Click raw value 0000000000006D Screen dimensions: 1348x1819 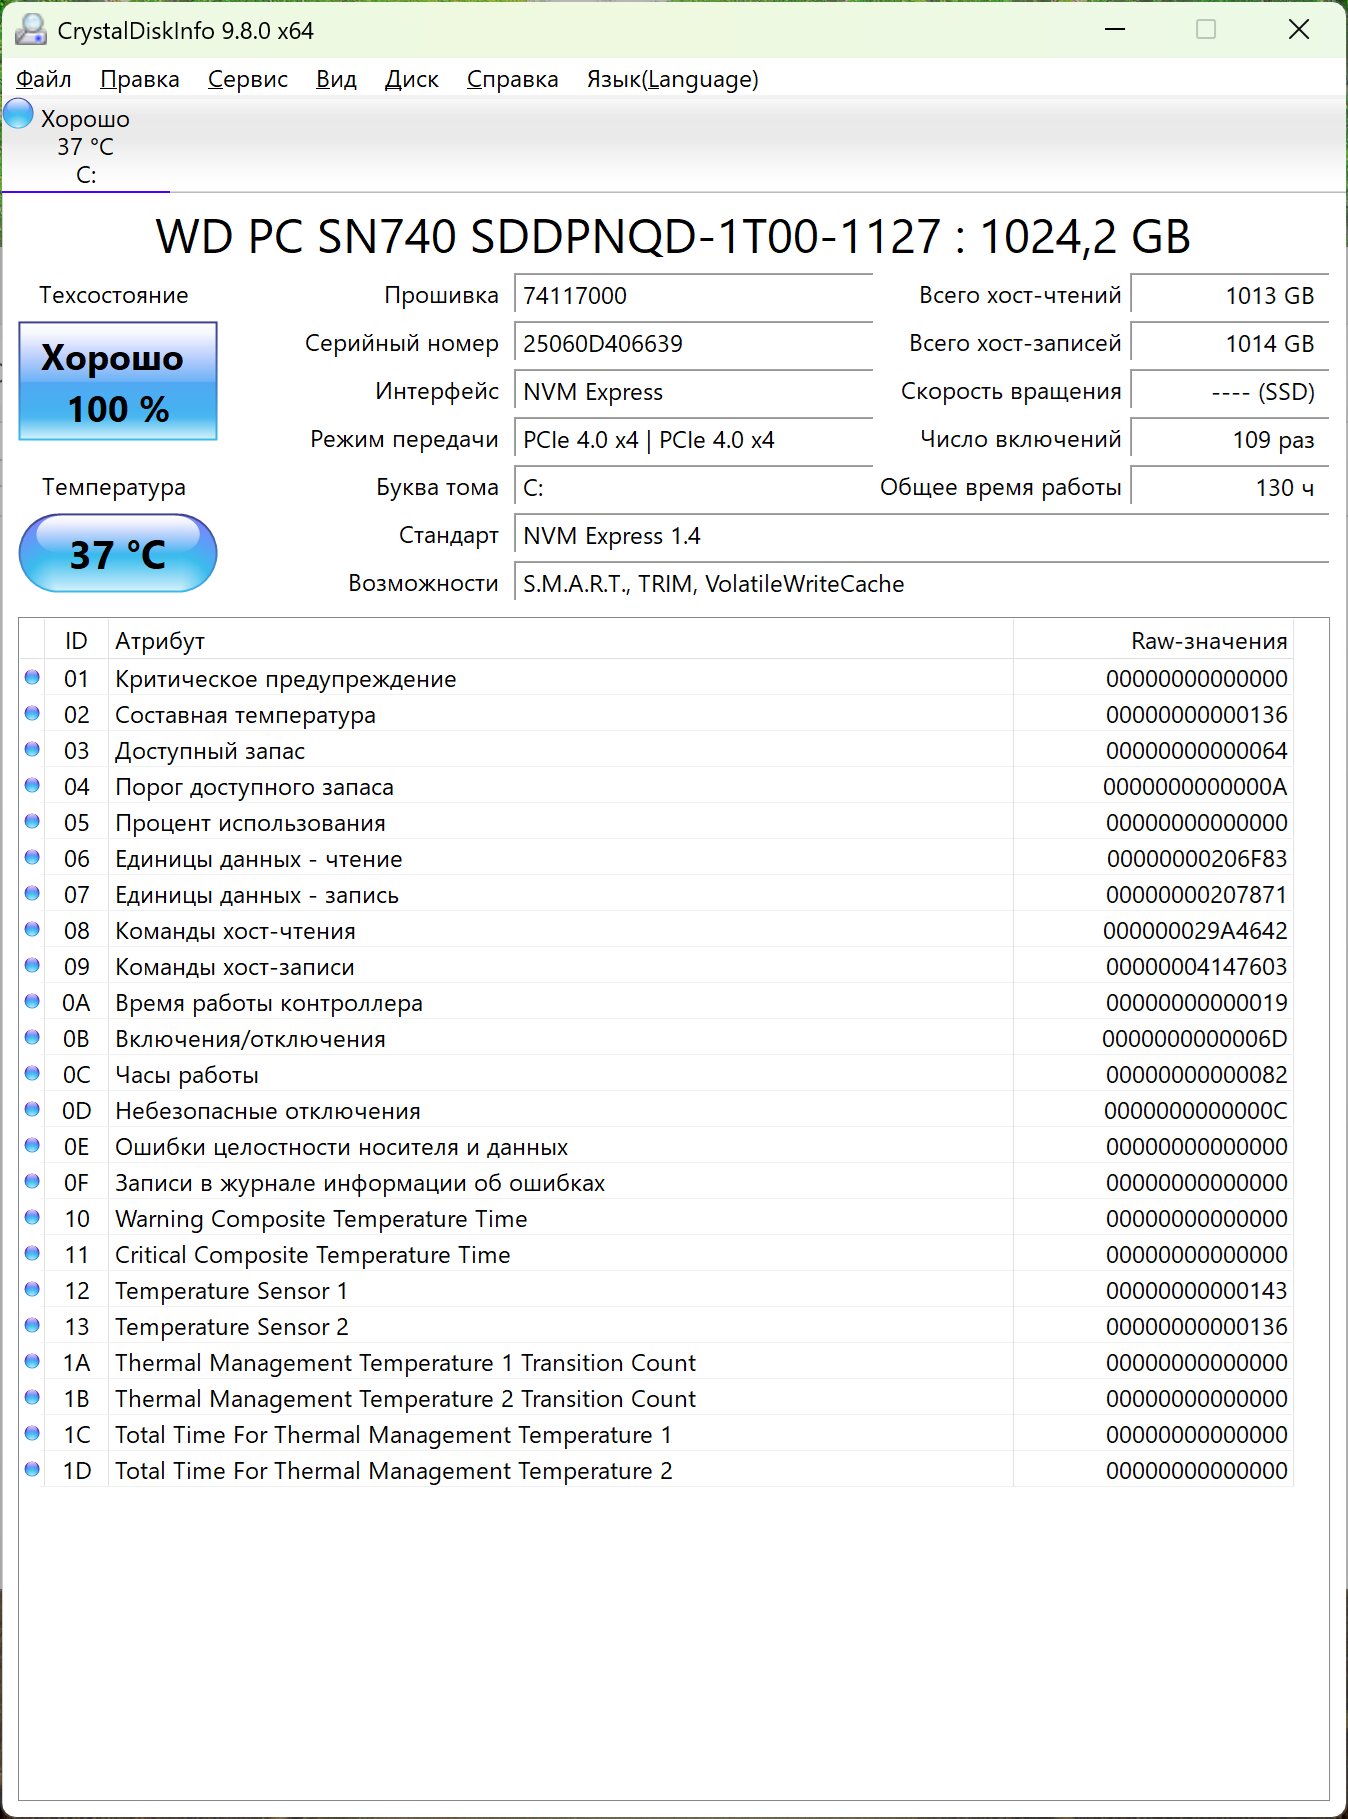[x=1195, y=1039]
